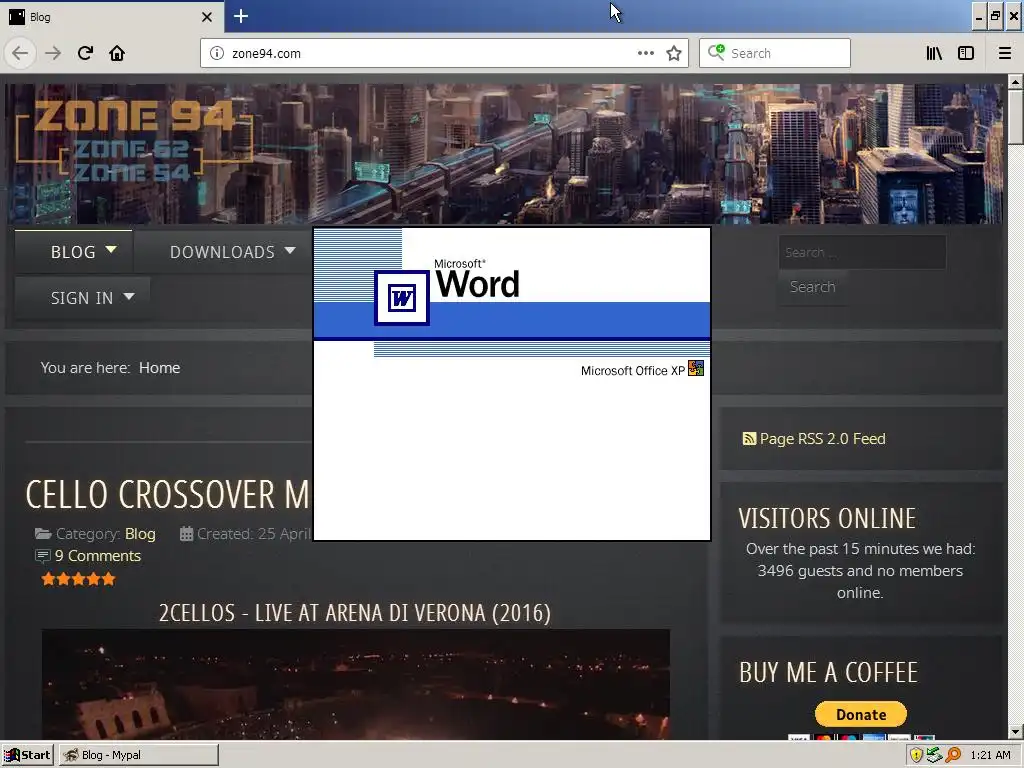Click the five-star article rating
The height and width of the screenshot is (768, 1024).
click(x=78, y=579)
